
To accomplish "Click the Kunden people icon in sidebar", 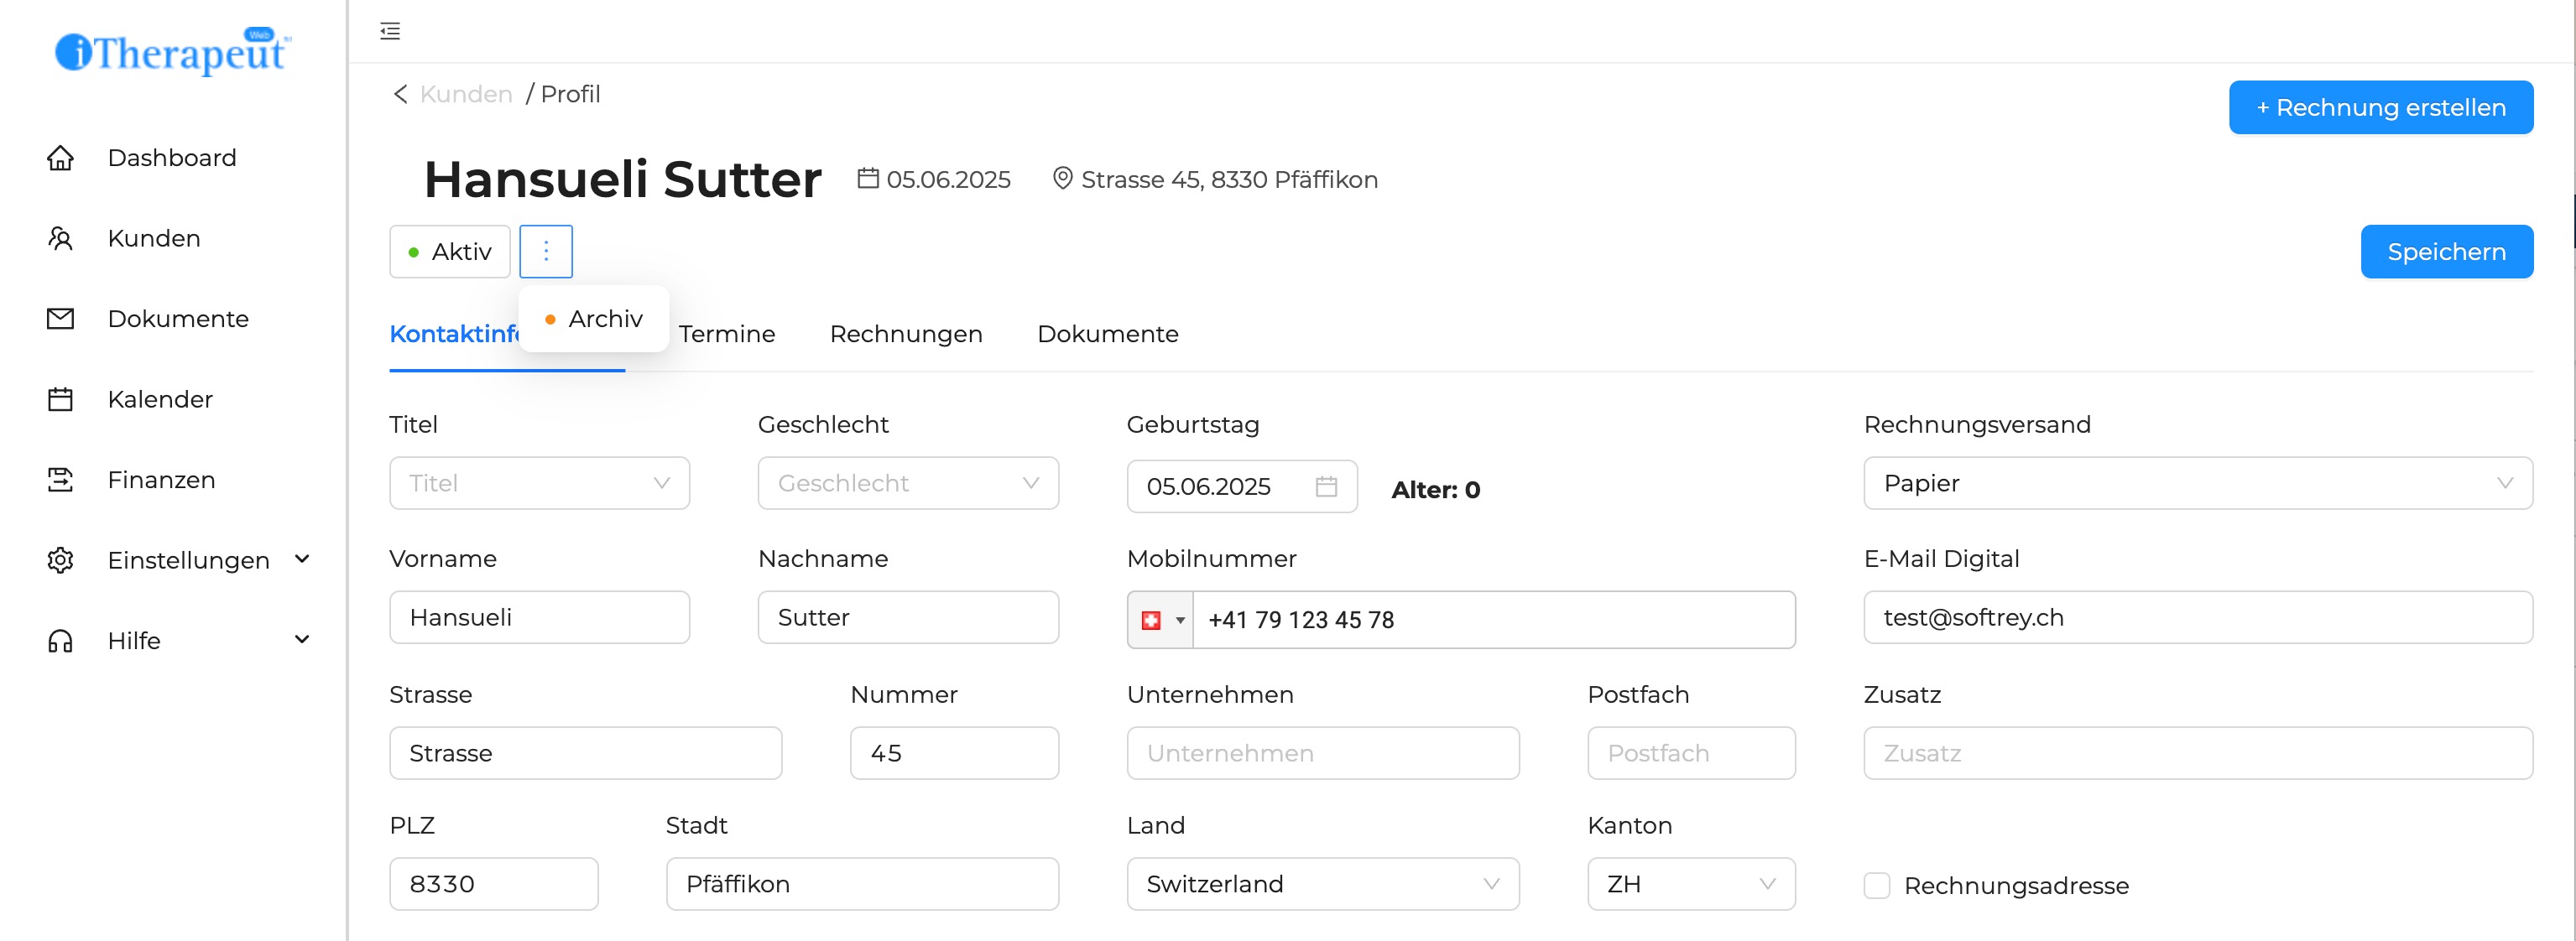I will [60, 238].
